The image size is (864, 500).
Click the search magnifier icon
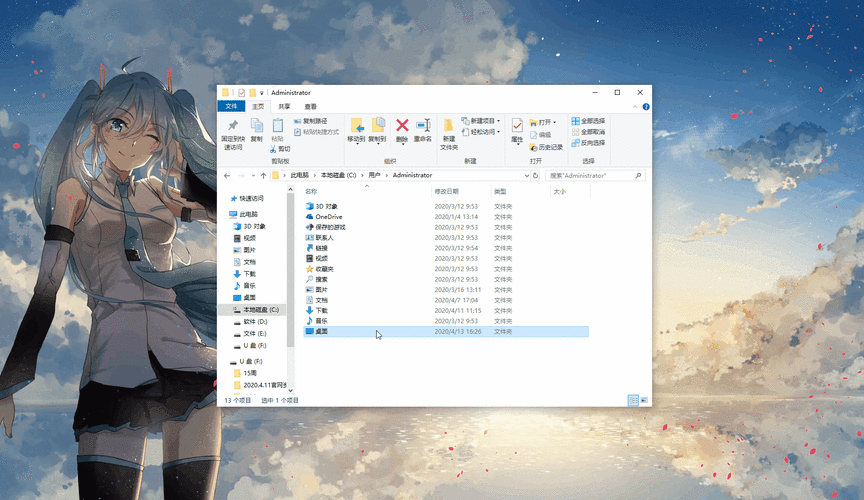click(638, 175)
